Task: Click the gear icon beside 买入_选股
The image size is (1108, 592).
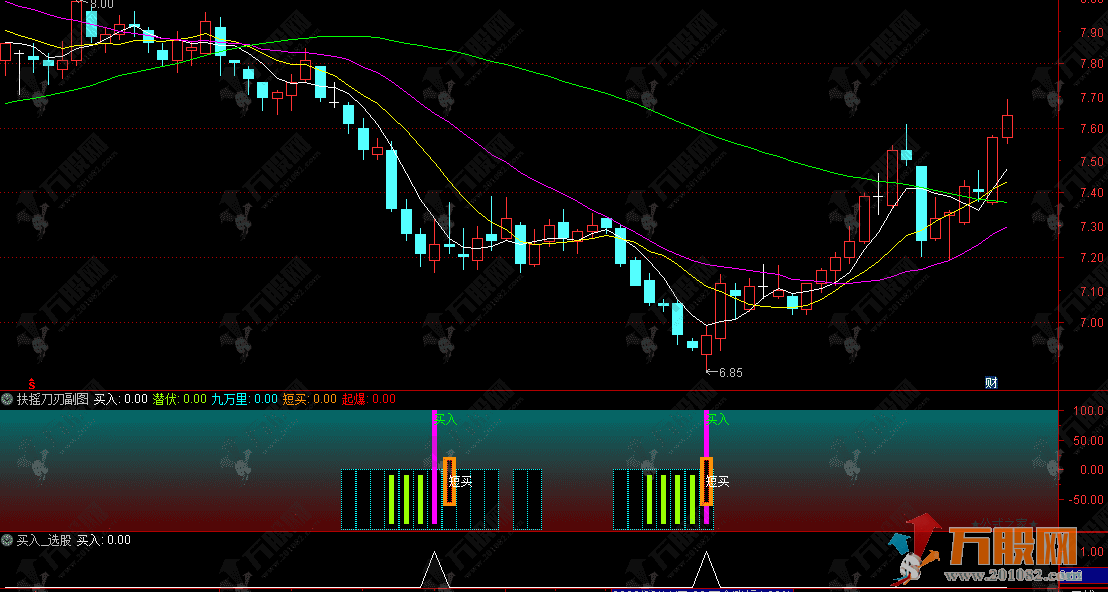Action: [x=7, y=540]
